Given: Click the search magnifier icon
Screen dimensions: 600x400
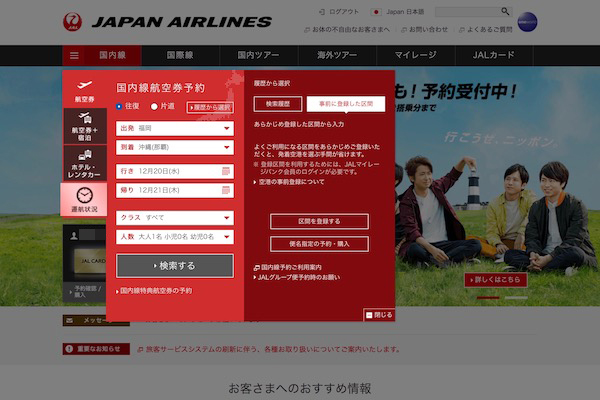Looking at the screenshot, I should (505, 11).
